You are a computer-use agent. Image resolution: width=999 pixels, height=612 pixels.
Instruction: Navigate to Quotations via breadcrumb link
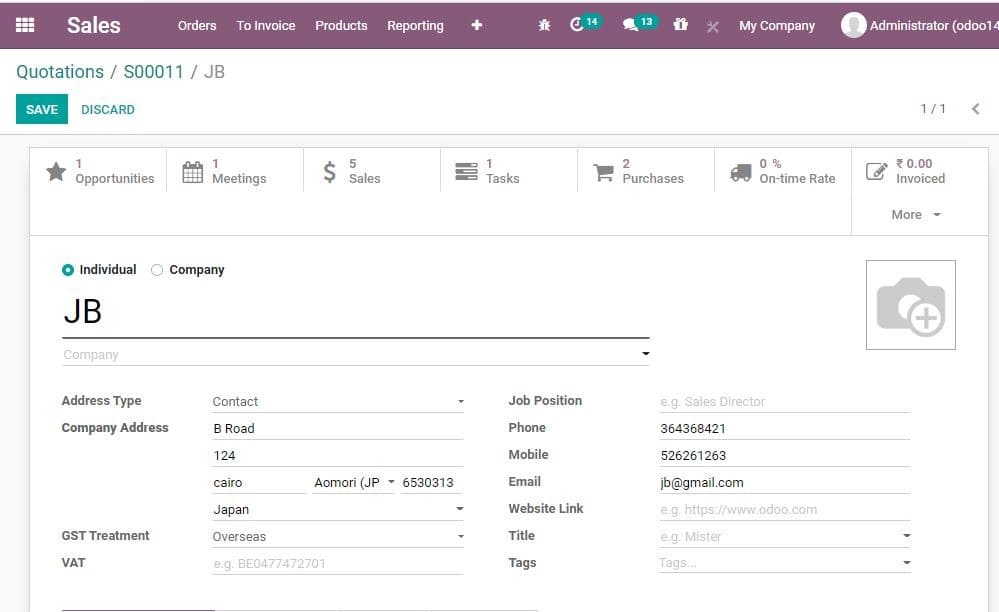point(59,71)
